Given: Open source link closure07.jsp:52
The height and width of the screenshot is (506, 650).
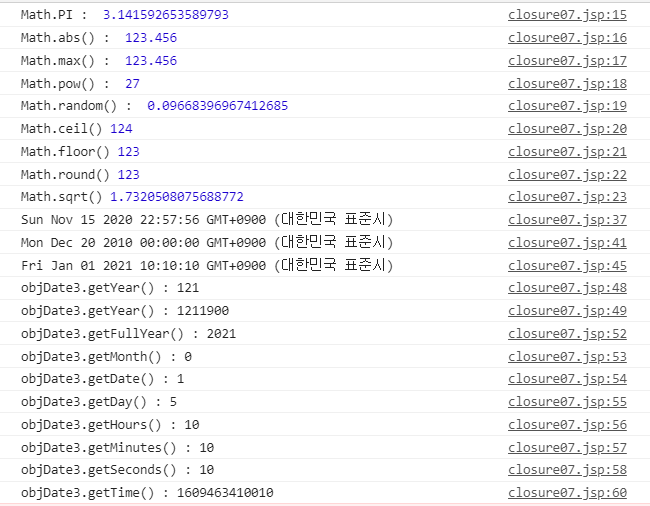Looking at the screenshot, I should point(567,334).
